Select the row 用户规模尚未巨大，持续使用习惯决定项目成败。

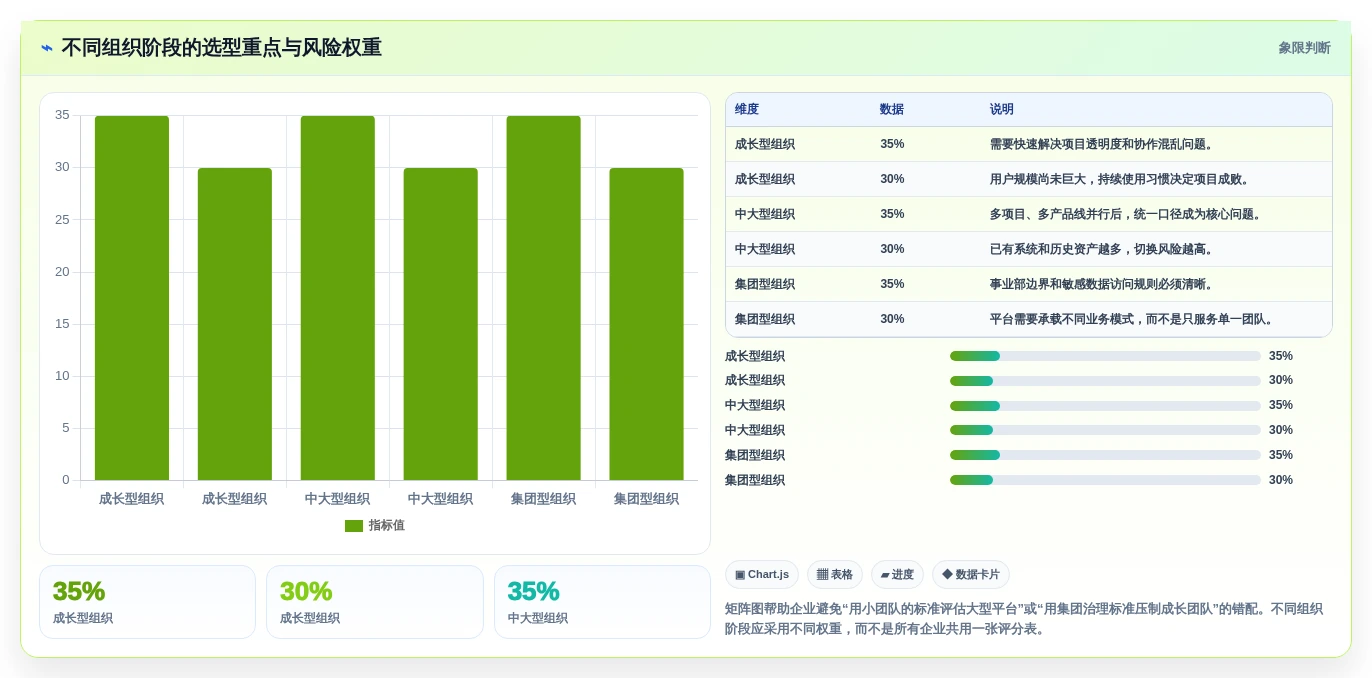coord(1029,179)
